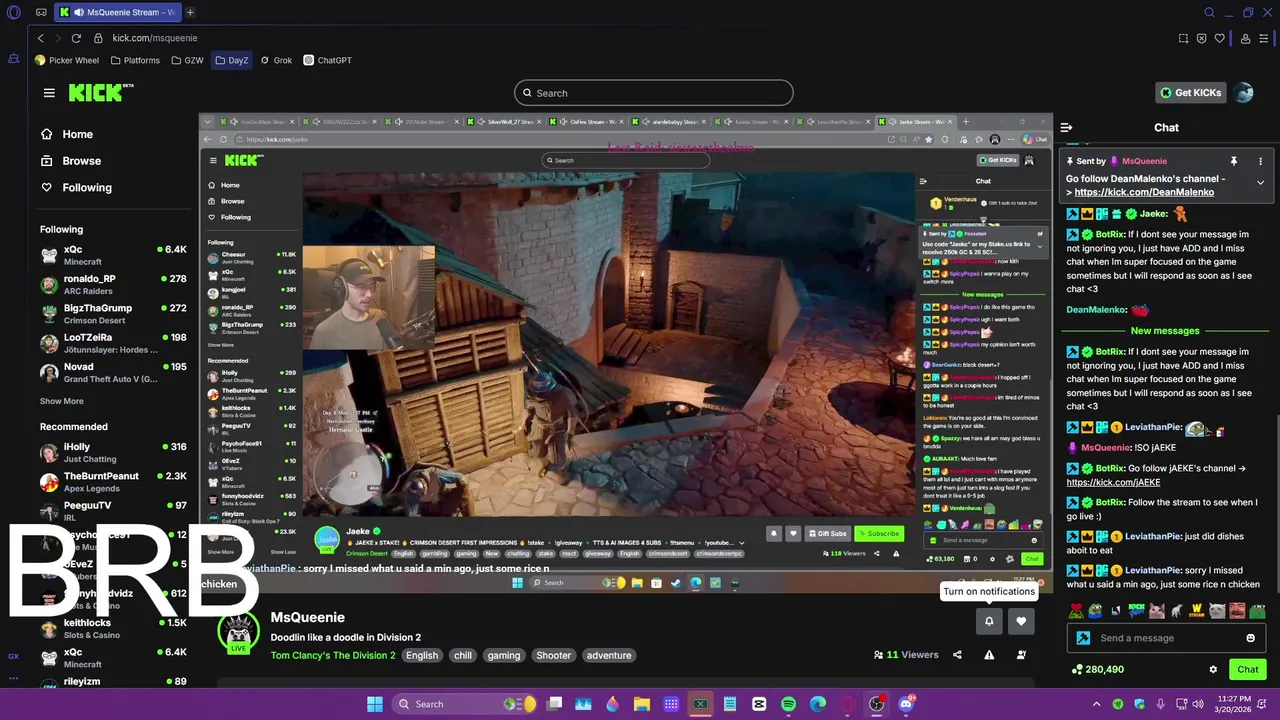Image resolution: width=1280 pixels, height=720 pixels.
Task: Click the stream video player
Action: coord(625,353)
